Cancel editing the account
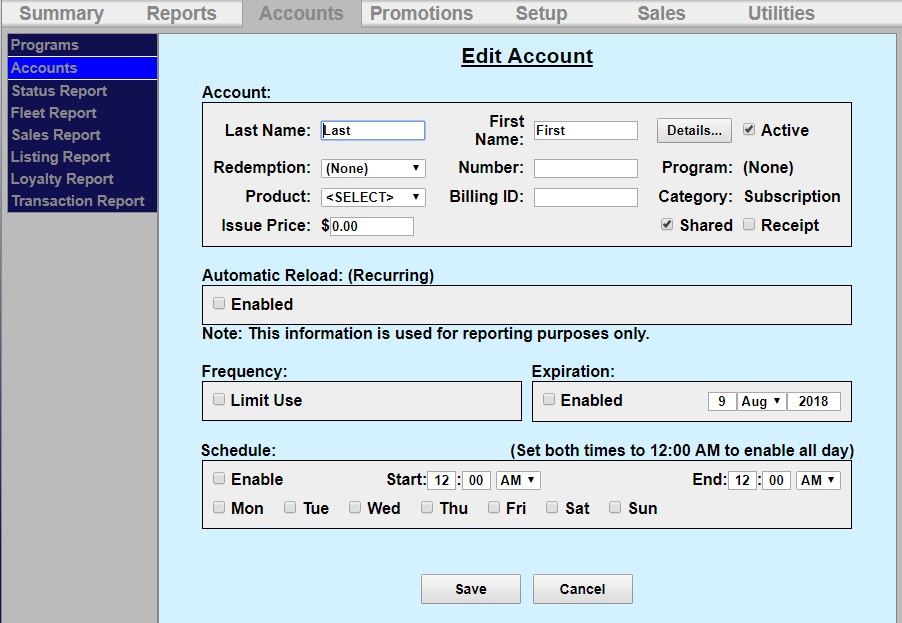 tap(582, 589)
